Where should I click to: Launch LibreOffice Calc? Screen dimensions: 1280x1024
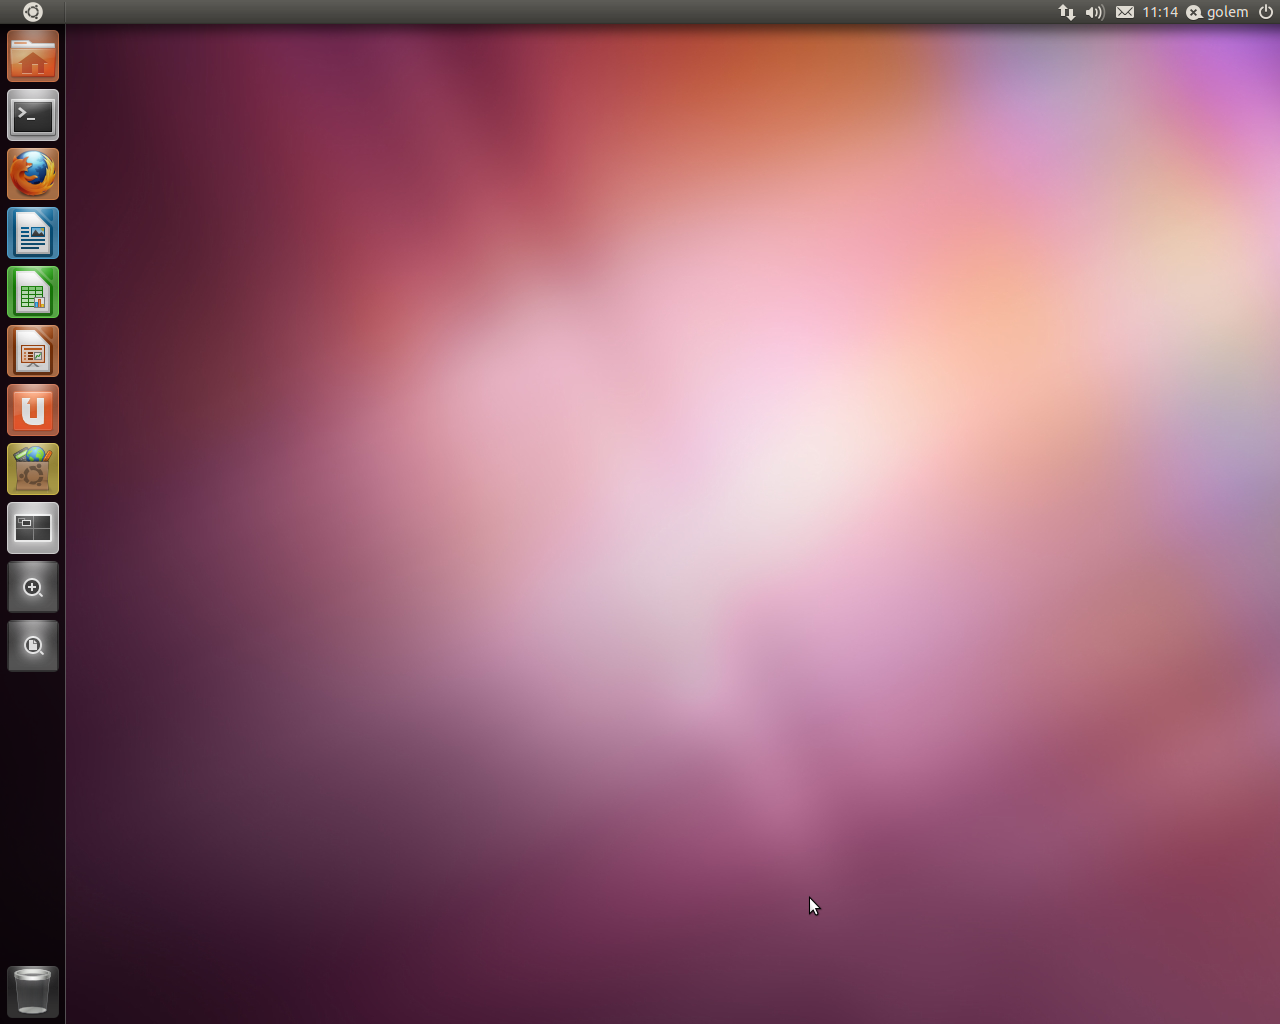[33, 292]
